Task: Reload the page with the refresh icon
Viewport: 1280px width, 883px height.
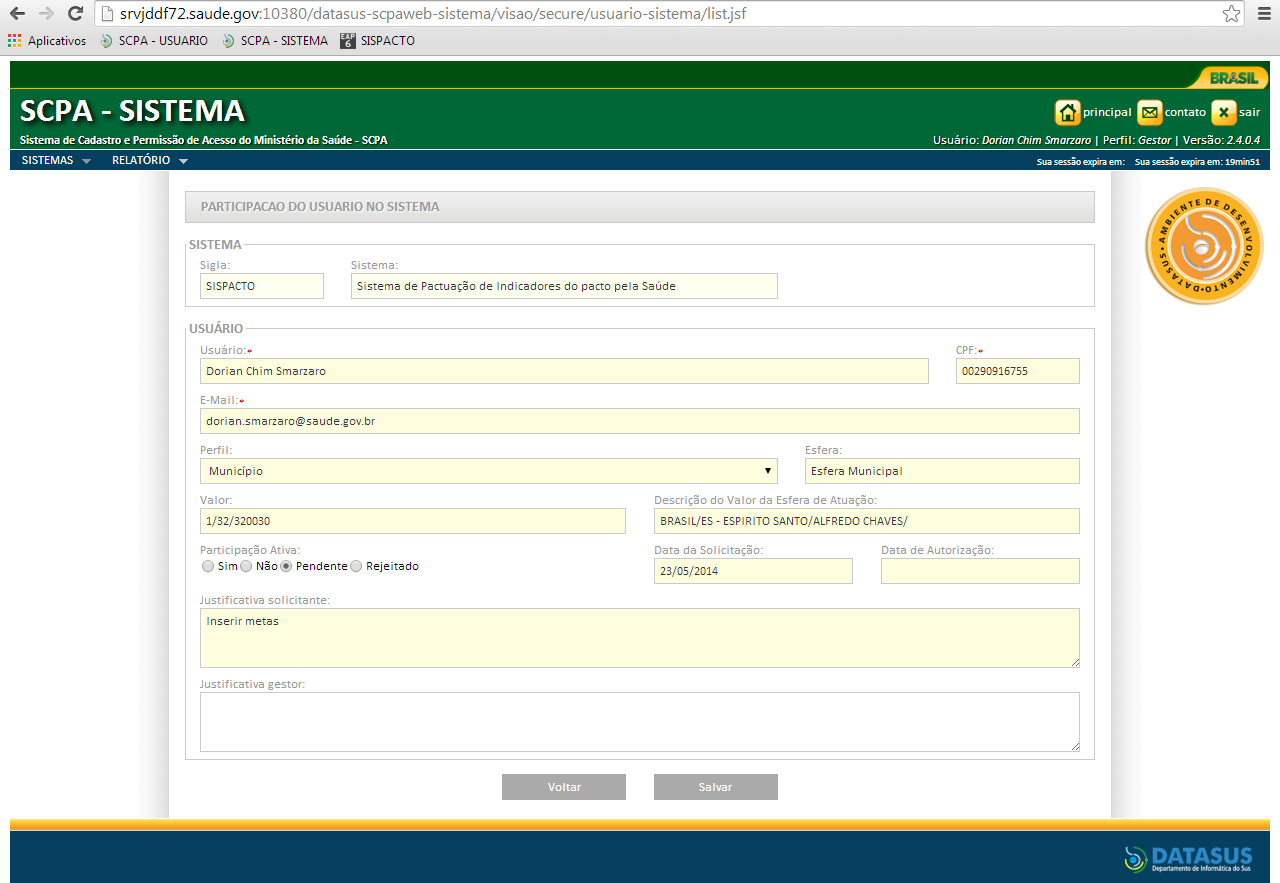Action: [x=75, y=14]
